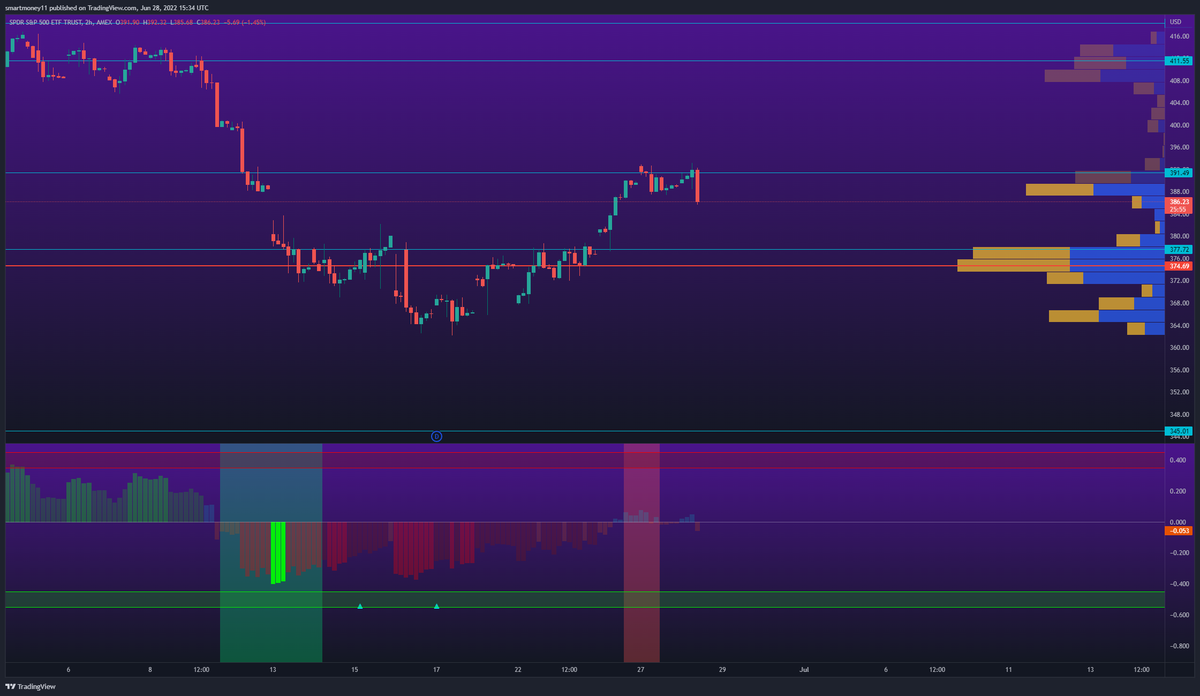Image resolution: width=1200 pixels, height=696 pixels.
Task: Click the widest gold volume profile bar near 374
Action: point(1013,265)
